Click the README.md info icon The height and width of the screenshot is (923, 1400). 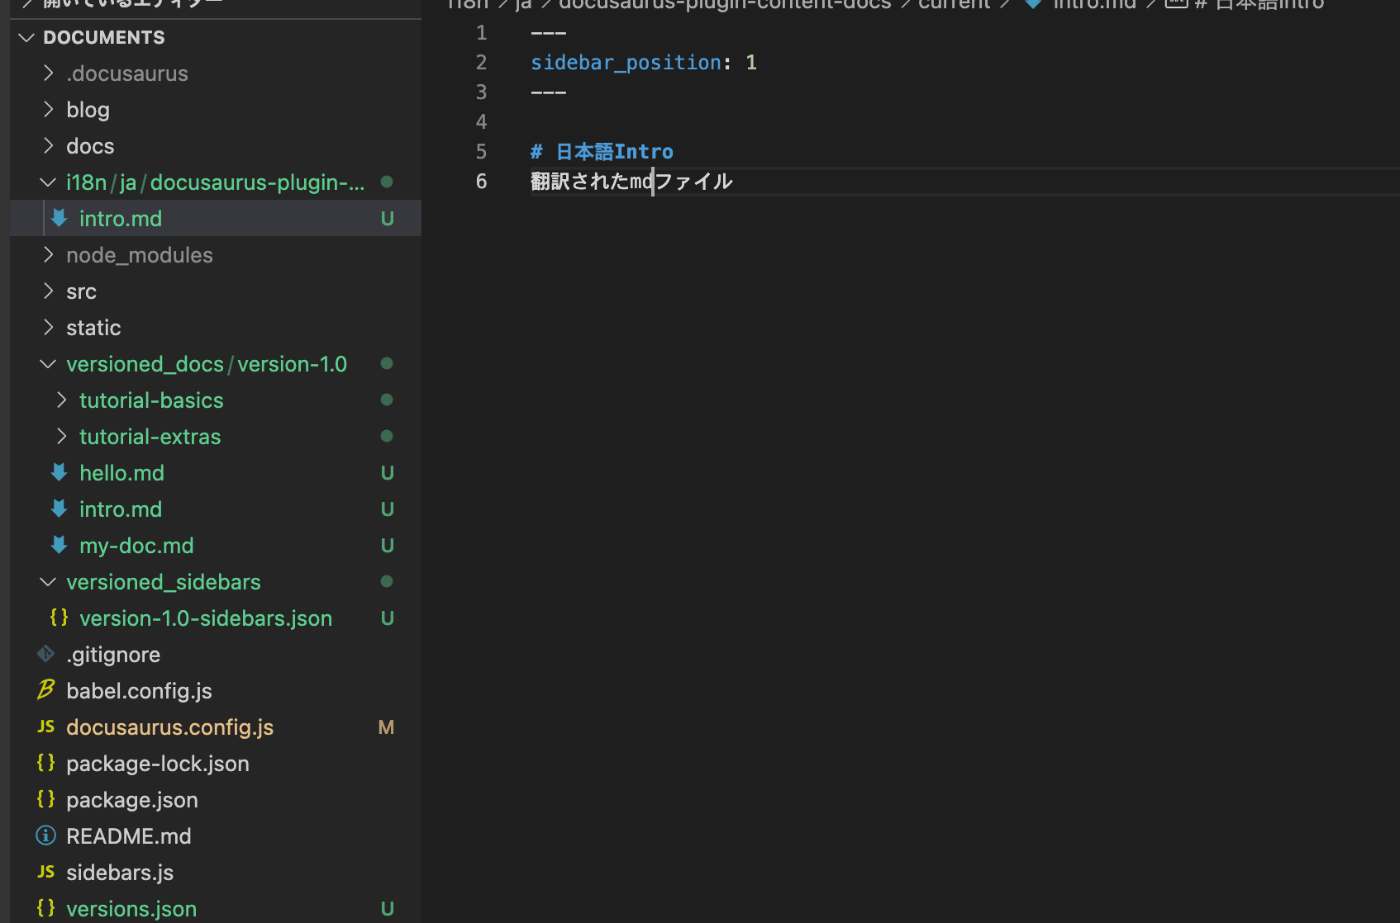tap(46, 835)
